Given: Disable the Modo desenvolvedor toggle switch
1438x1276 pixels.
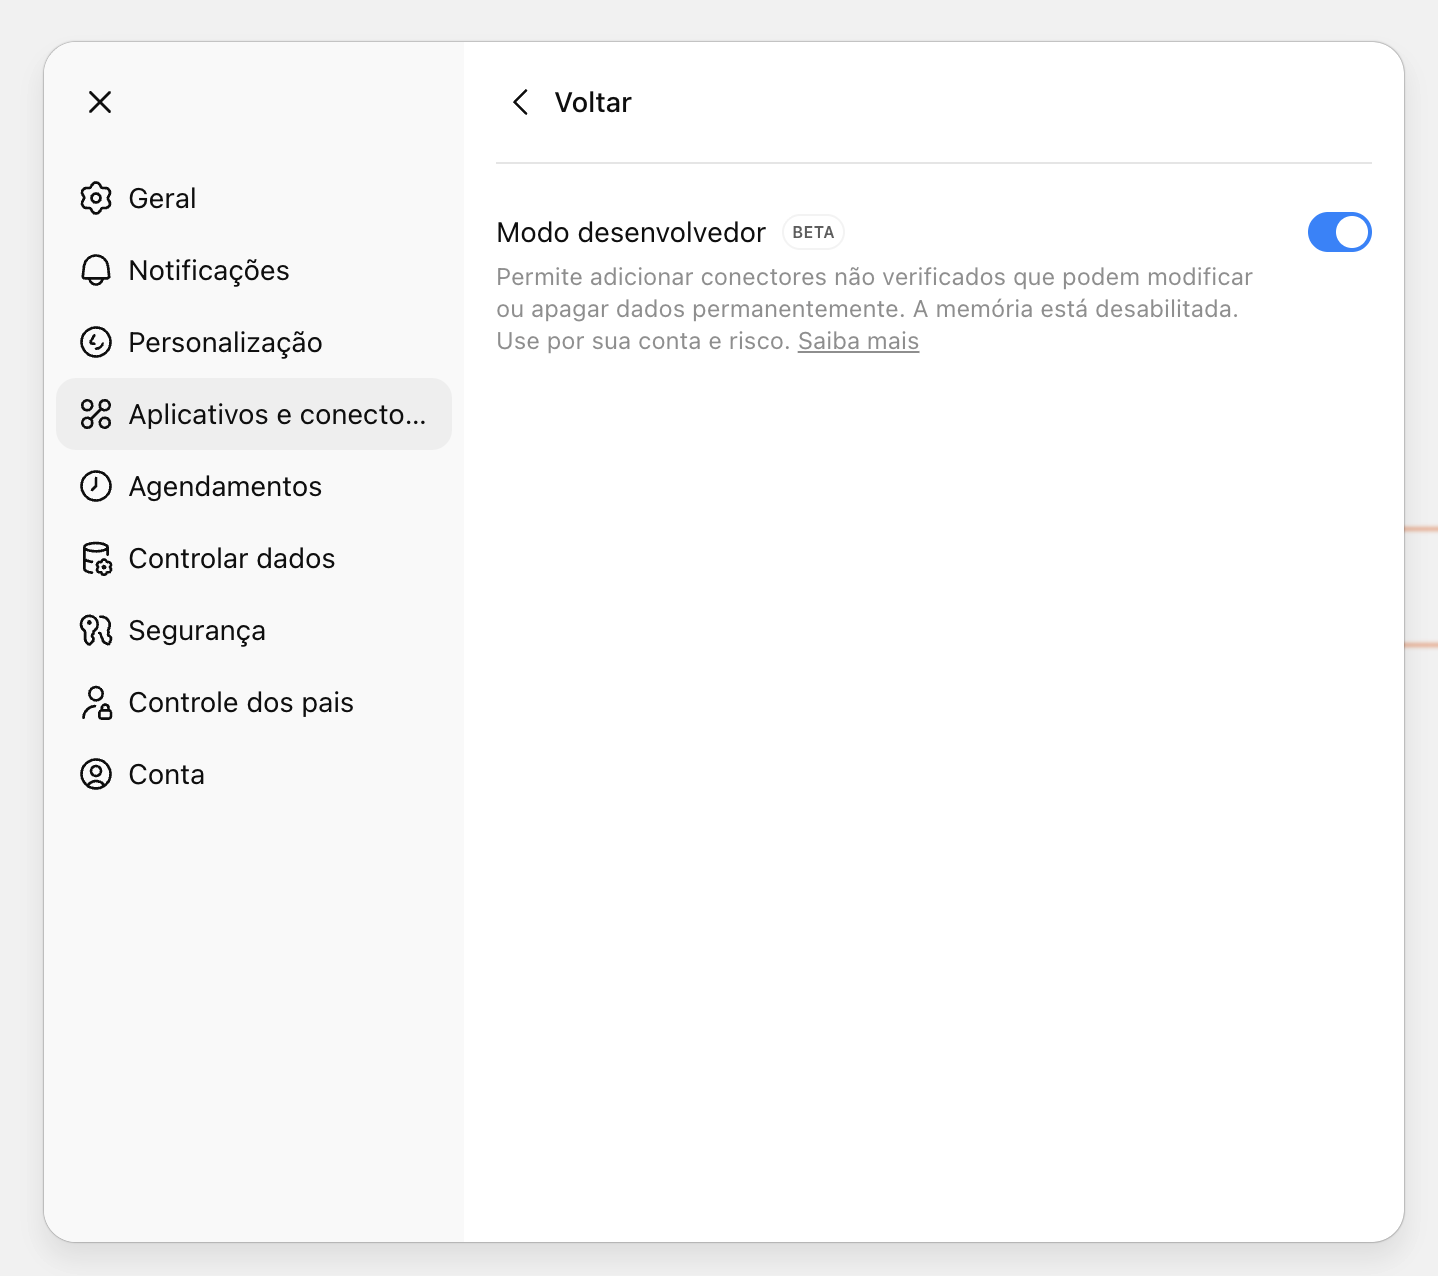Looking at the screenshot, I should 1339,232.
